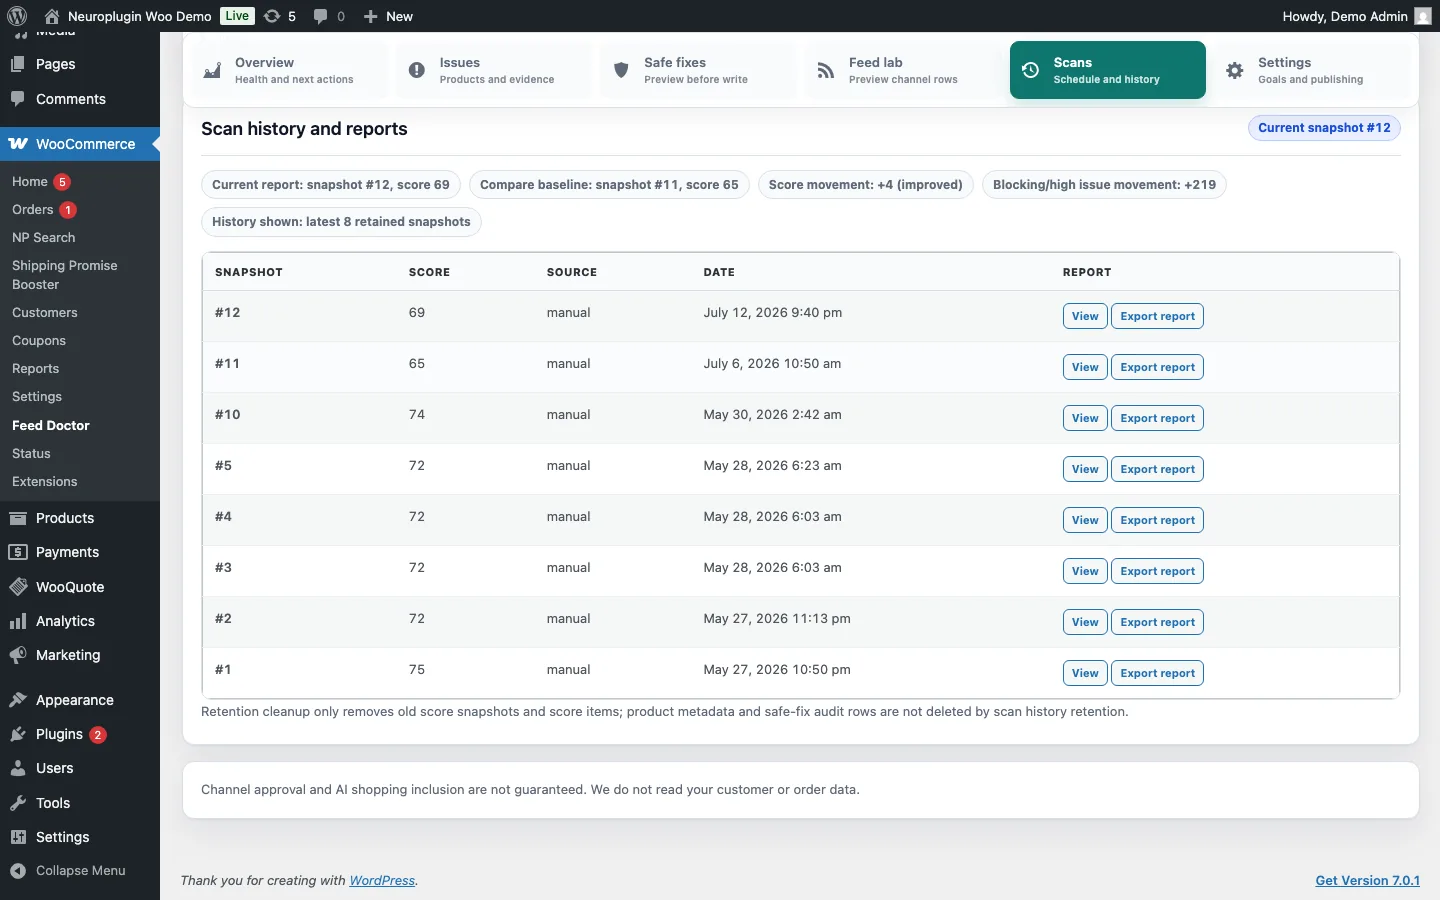The height and width of the screenshot is (900, 1440).
Task: Click the Marketing megaphone icon
Action: pyautogui.click(x=18, y=655)
